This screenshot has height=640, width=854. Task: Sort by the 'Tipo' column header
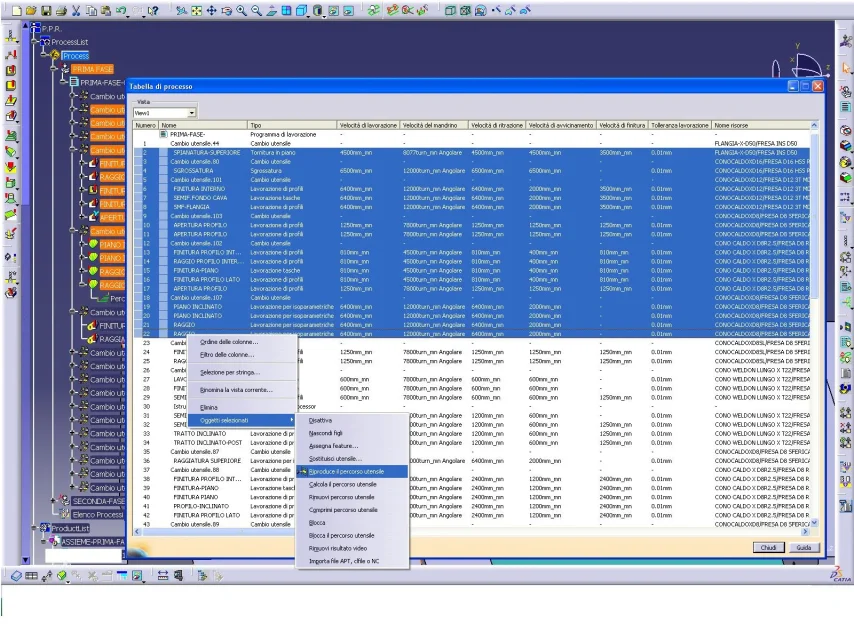[292, 125]
